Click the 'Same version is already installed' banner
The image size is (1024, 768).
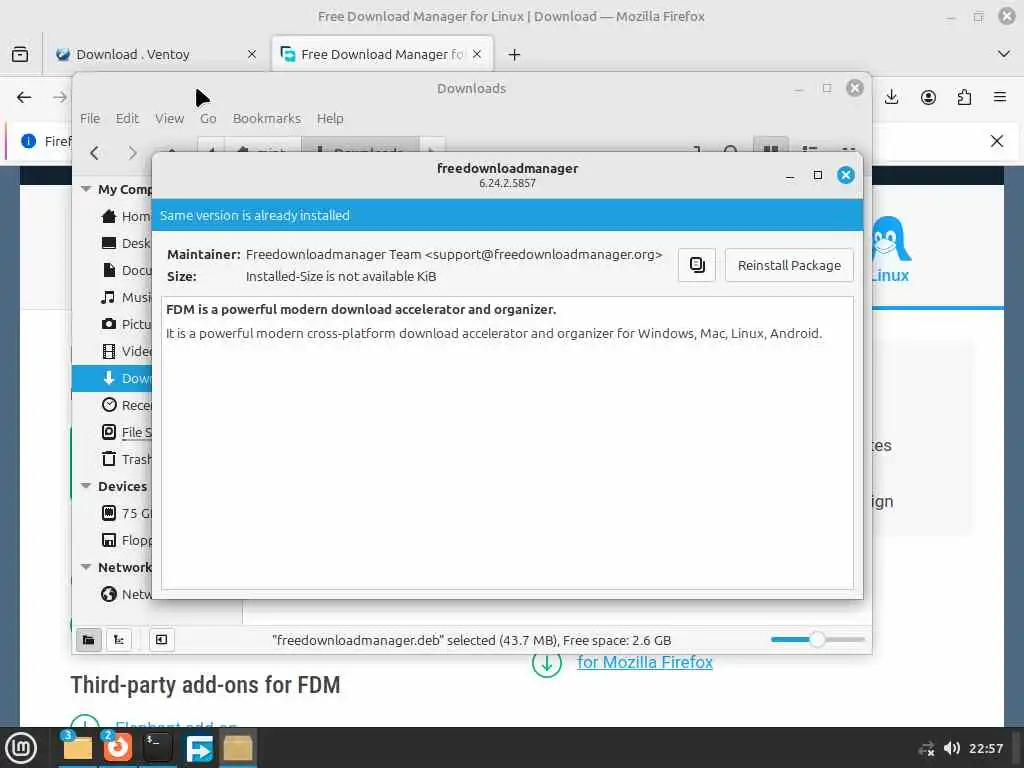(x=507, y=215)
